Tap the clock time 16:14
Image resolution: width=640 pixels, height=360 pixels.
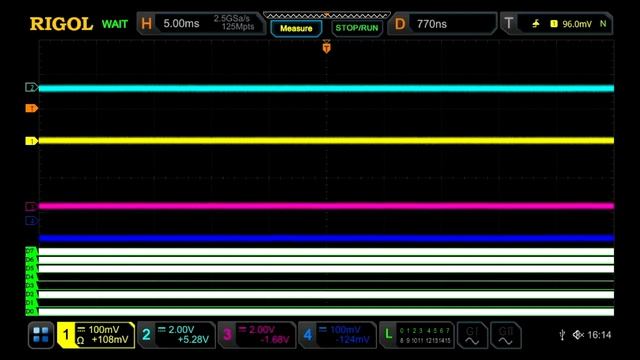(599, 335)
